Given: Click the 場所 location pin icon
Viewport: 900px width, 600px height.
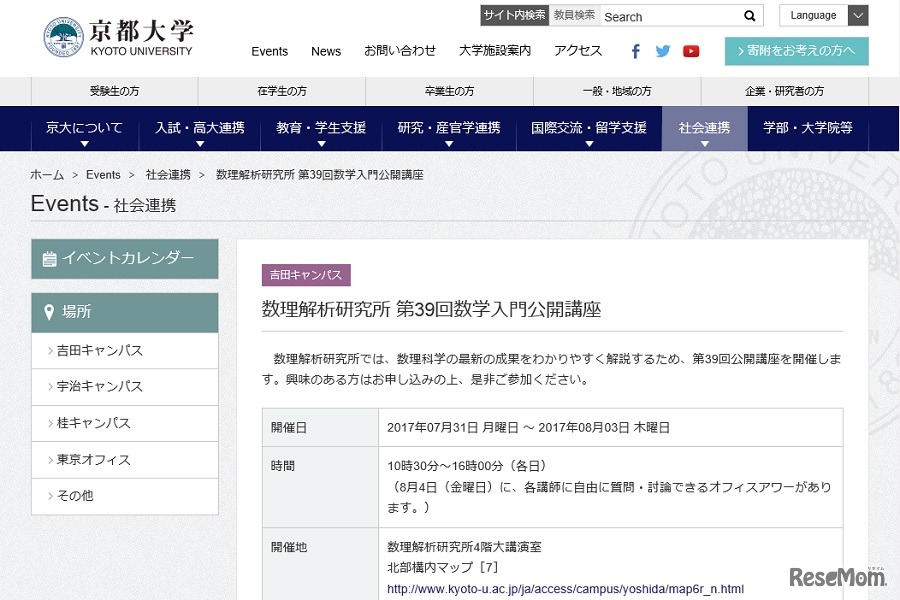Looking at the screenshot, I should pyautogui.click(x=49, y=312).
